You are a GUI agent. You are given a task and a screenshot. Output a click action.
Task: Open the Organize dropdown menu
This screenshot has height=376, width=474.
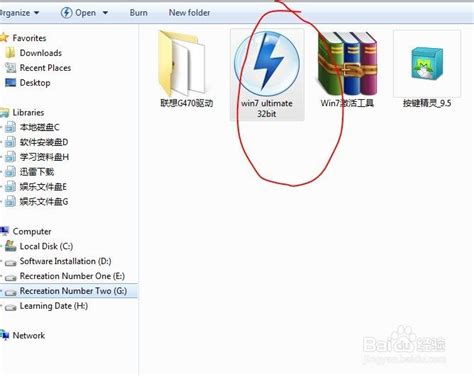pos(19,13)
